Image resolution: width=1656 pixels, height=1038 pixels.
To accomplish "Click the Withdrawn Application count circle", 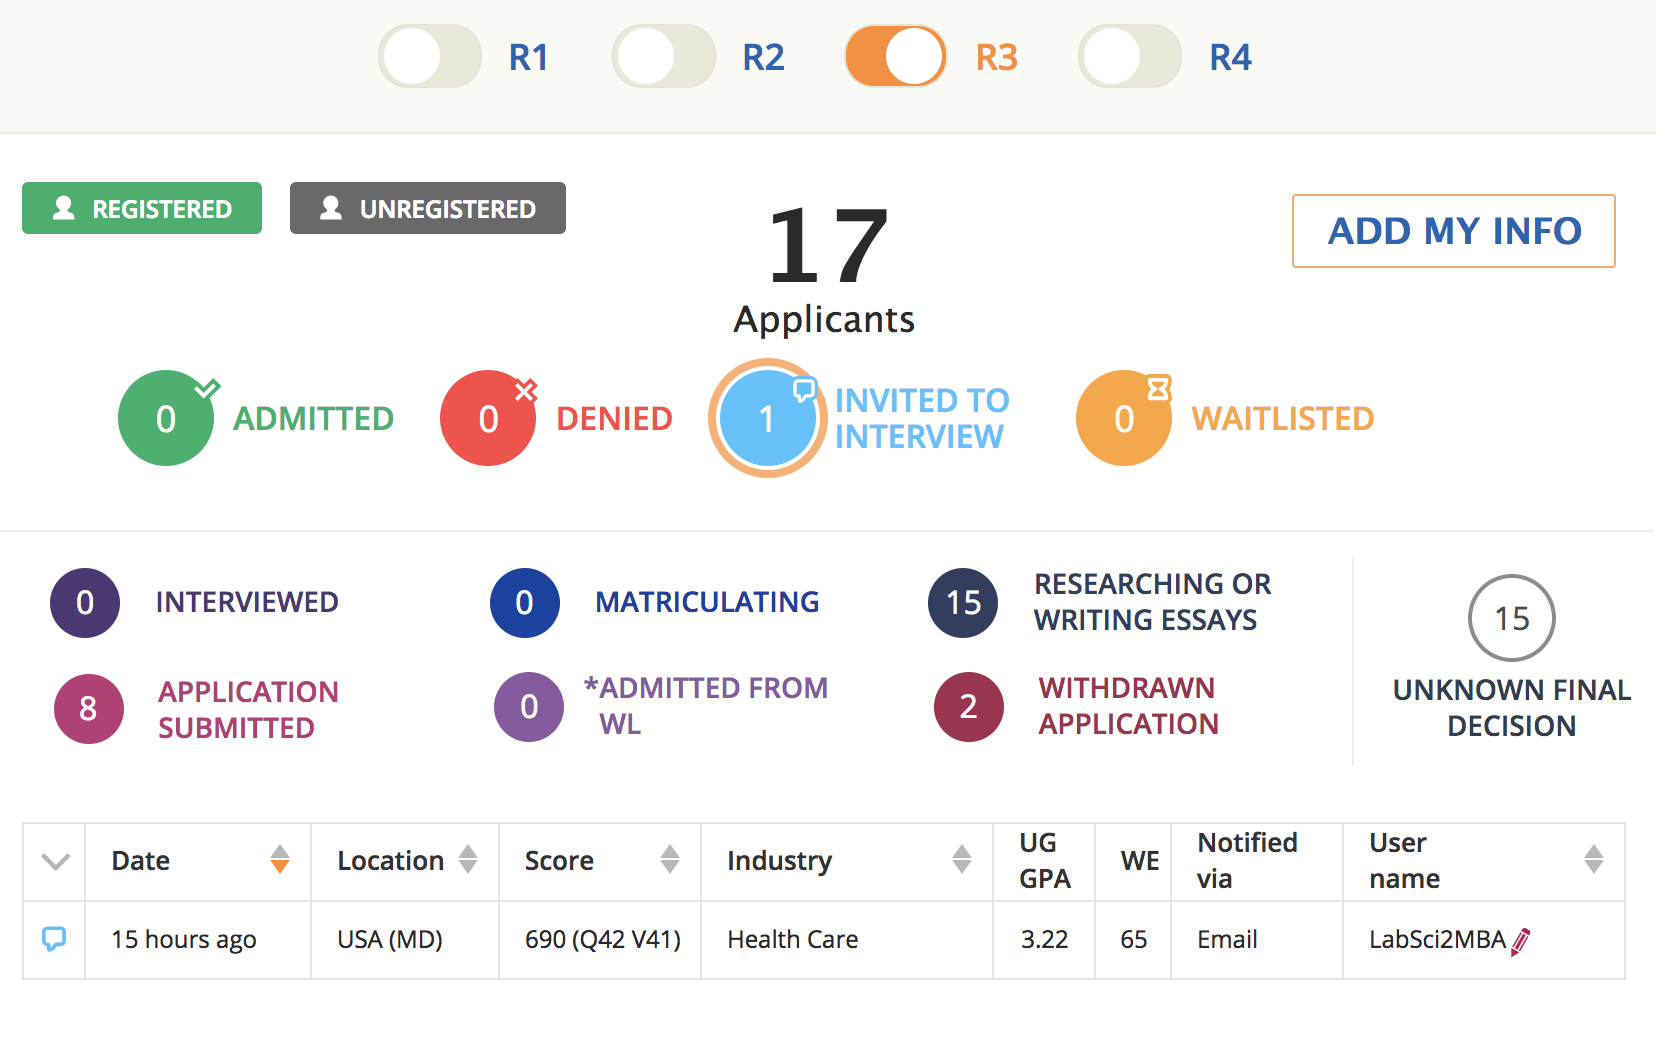I will point(968,707).
